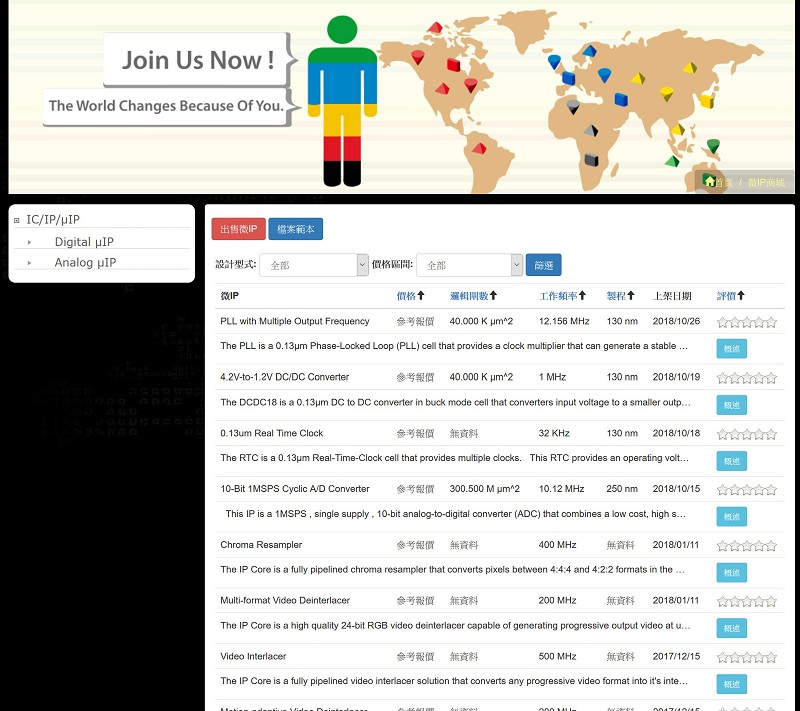Open 概述 overview for Chroma Resampler
Viewport: 800px width, 711px height.
pyautogui.click(x=731, y=572)
